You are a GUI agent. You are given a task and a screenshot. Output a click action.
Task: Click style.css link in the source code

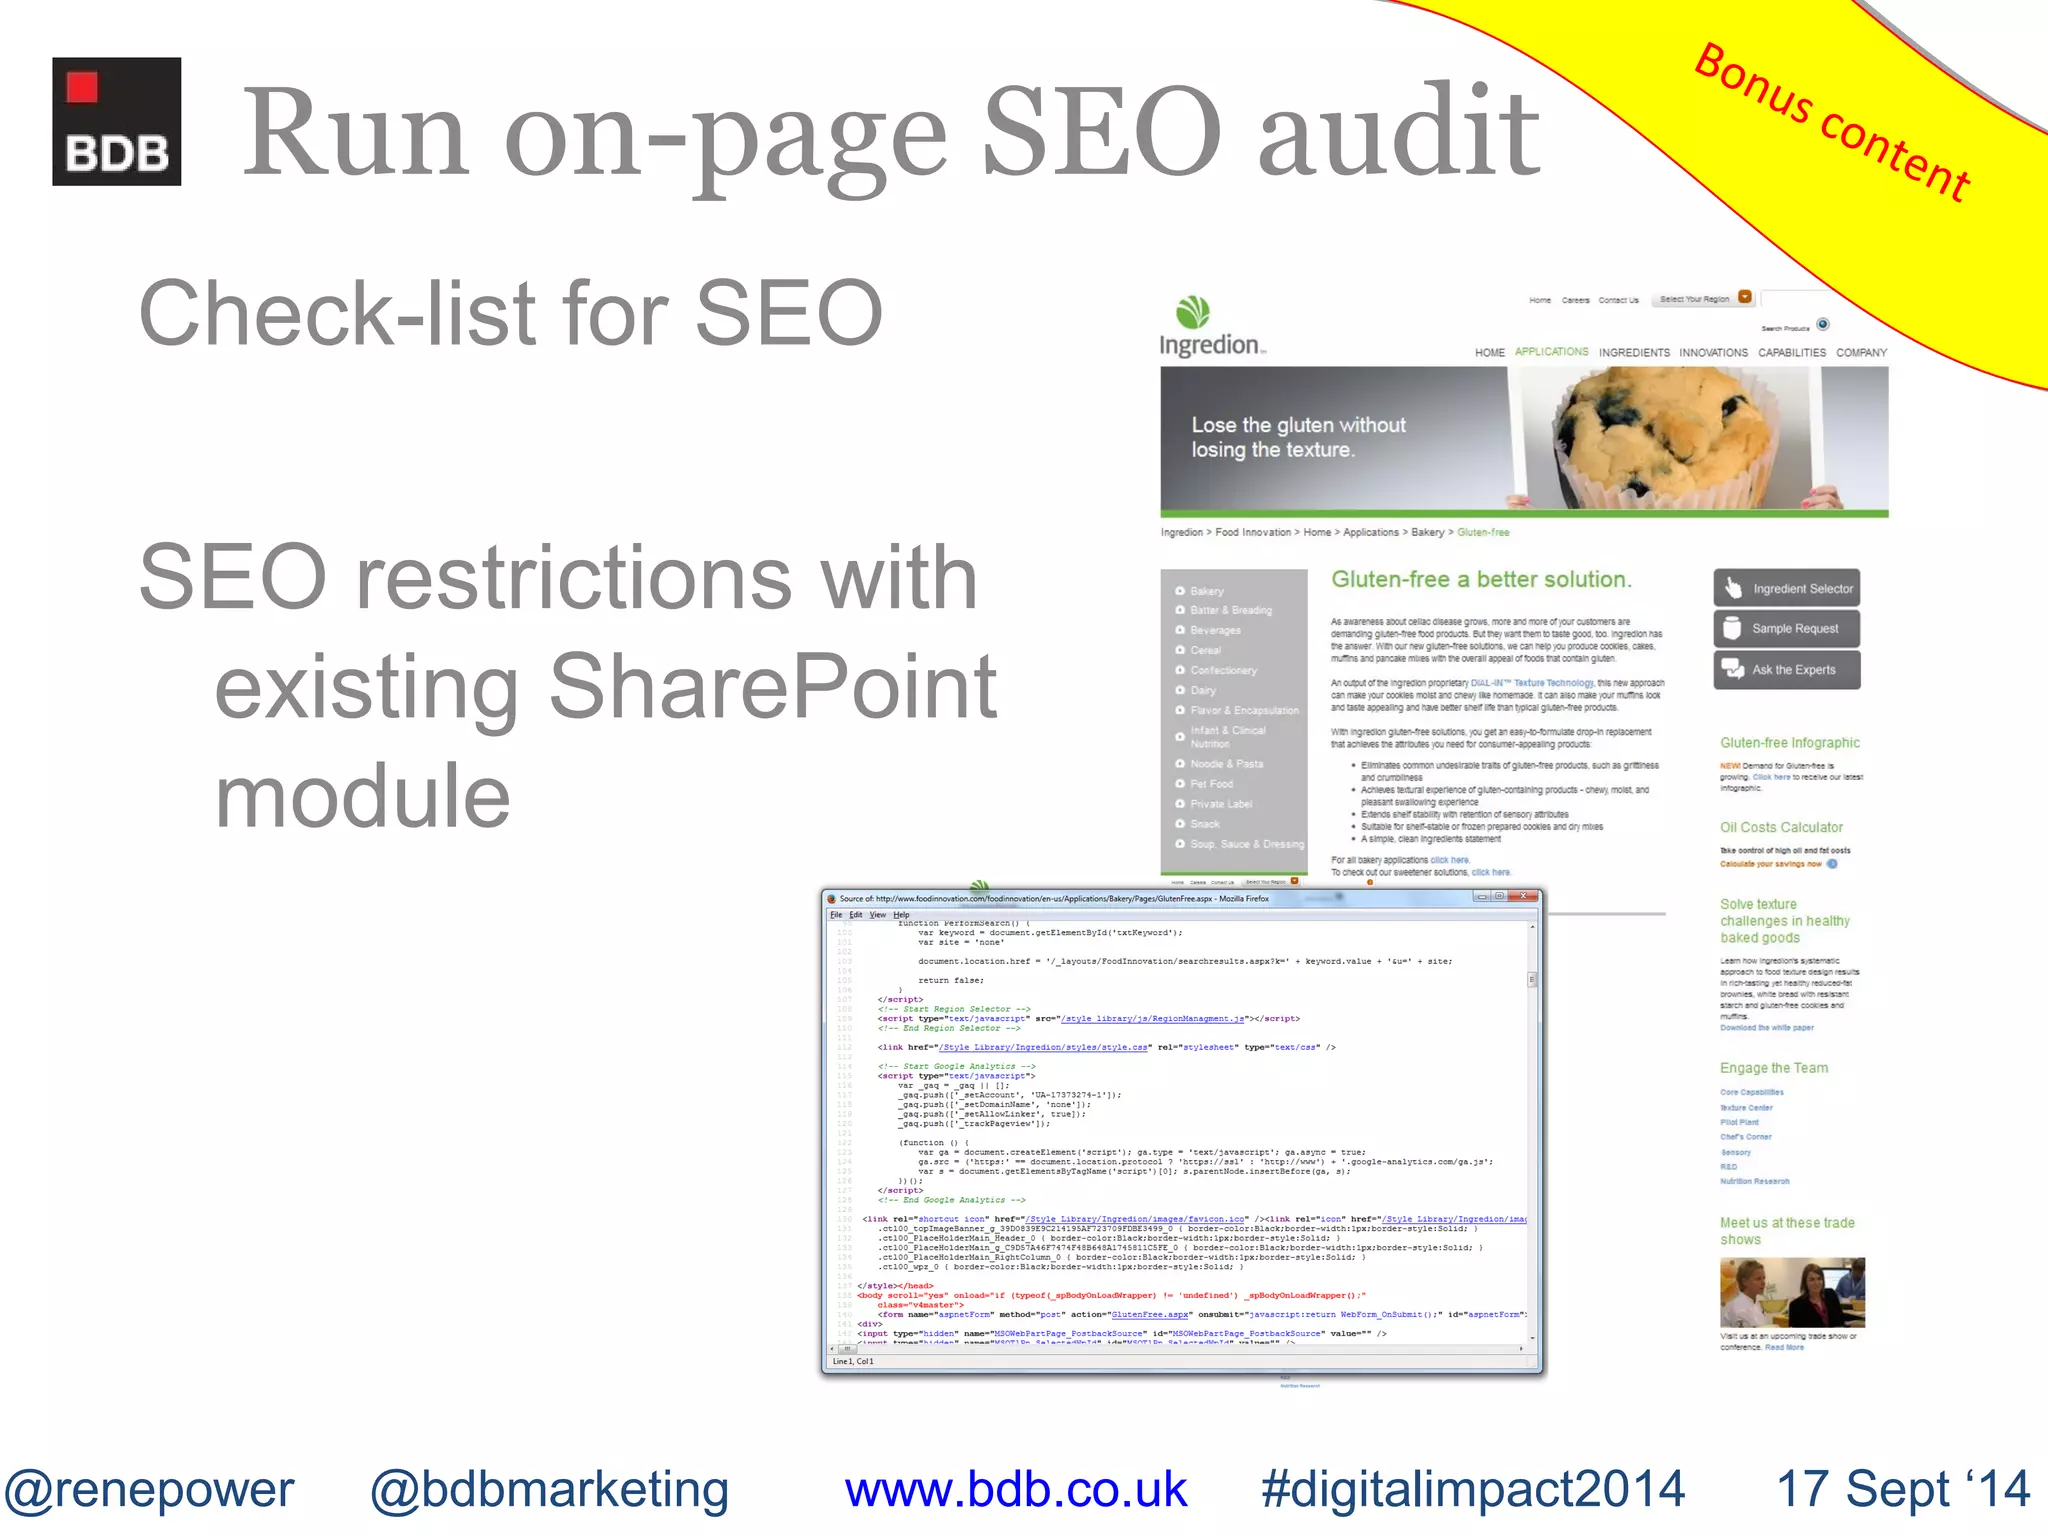click(x=1043, y=1047)
